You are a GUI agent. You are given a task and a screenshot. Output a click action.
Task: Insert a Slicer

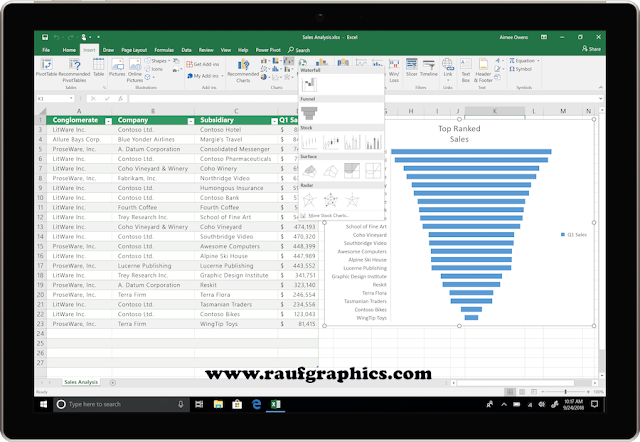click(411, 67)
